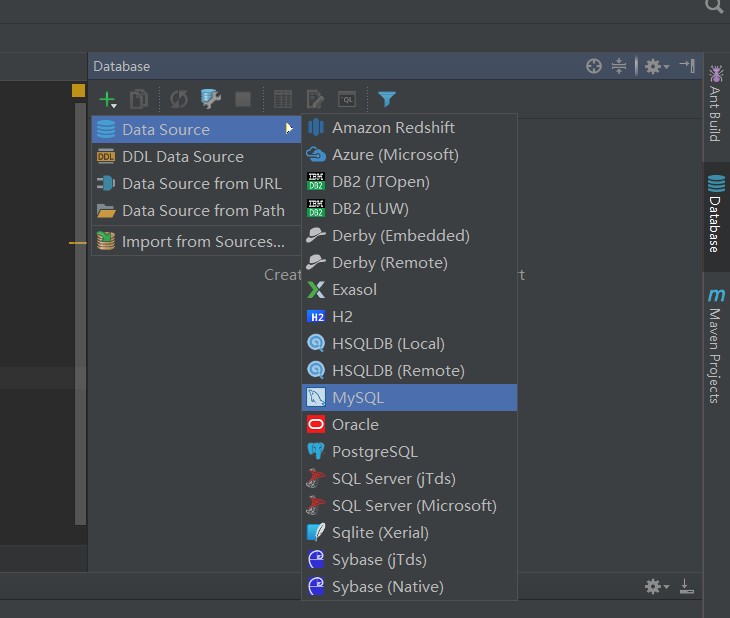Open the SQL console icon
The height and width of the screenshot is (618, 730).
click(x=347, y=99)
